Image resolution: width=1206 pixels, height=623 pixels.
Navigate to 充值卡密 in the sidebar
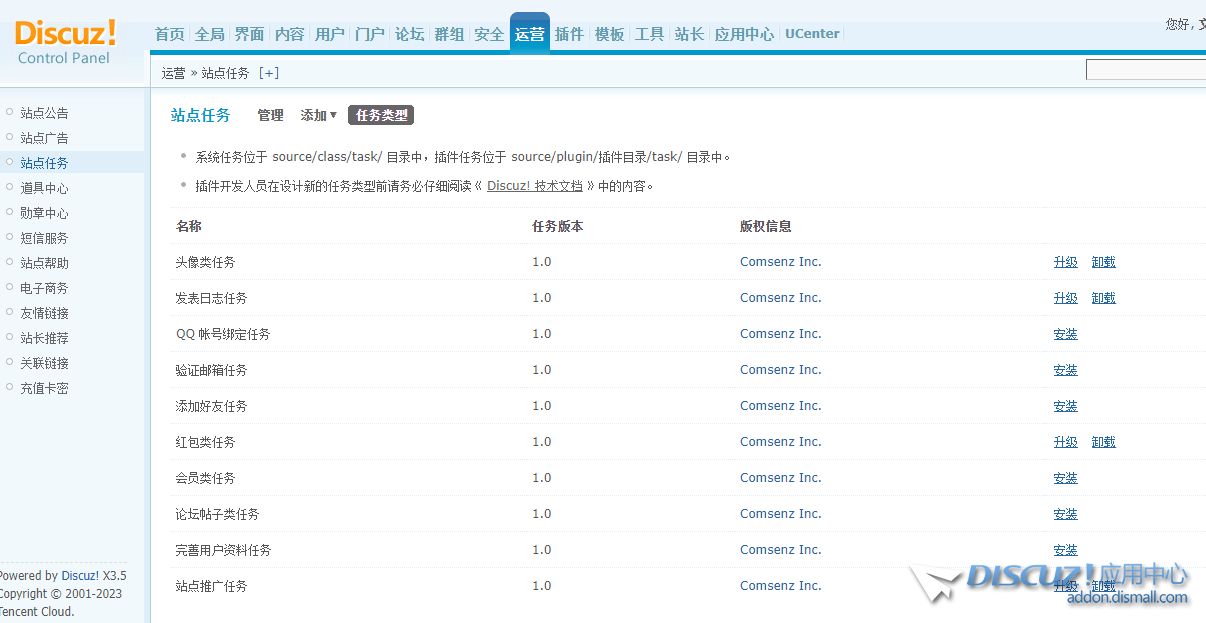point(44,388)
